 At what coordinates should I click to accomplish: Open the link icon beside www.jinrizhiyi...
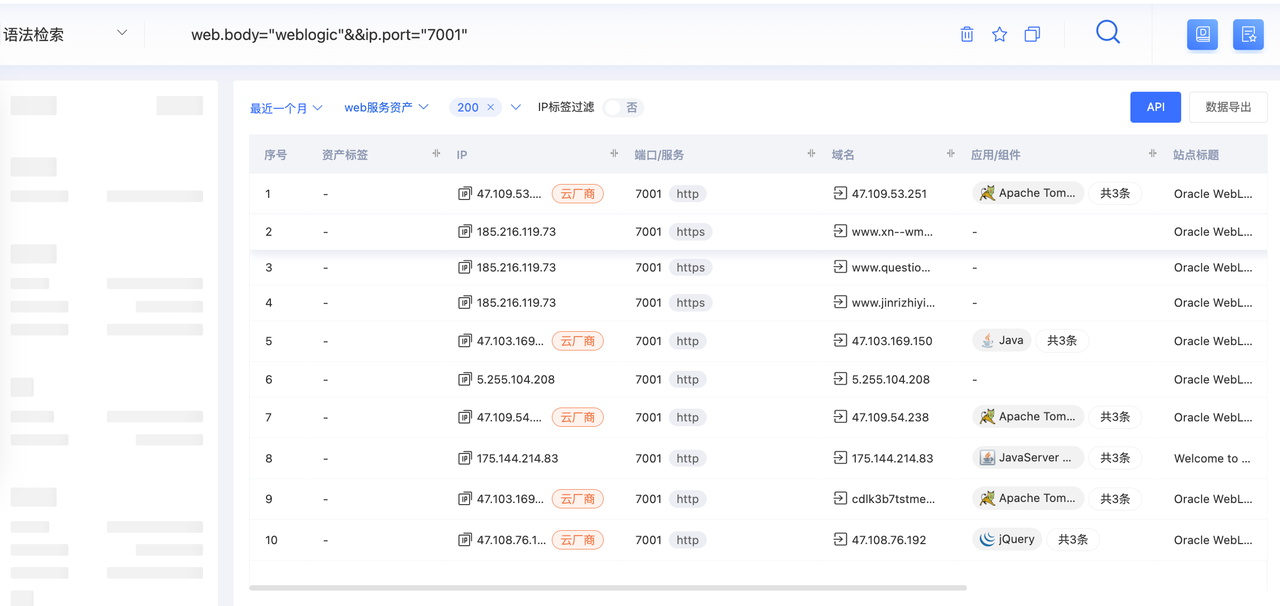pos(840,302)
